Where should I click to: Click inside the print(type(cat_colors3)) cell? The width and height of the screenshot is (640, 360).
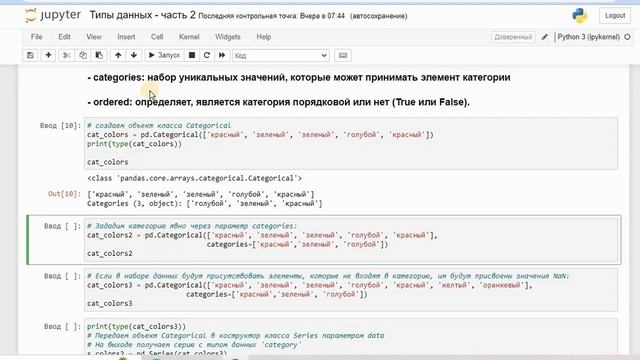click(351, 337)
